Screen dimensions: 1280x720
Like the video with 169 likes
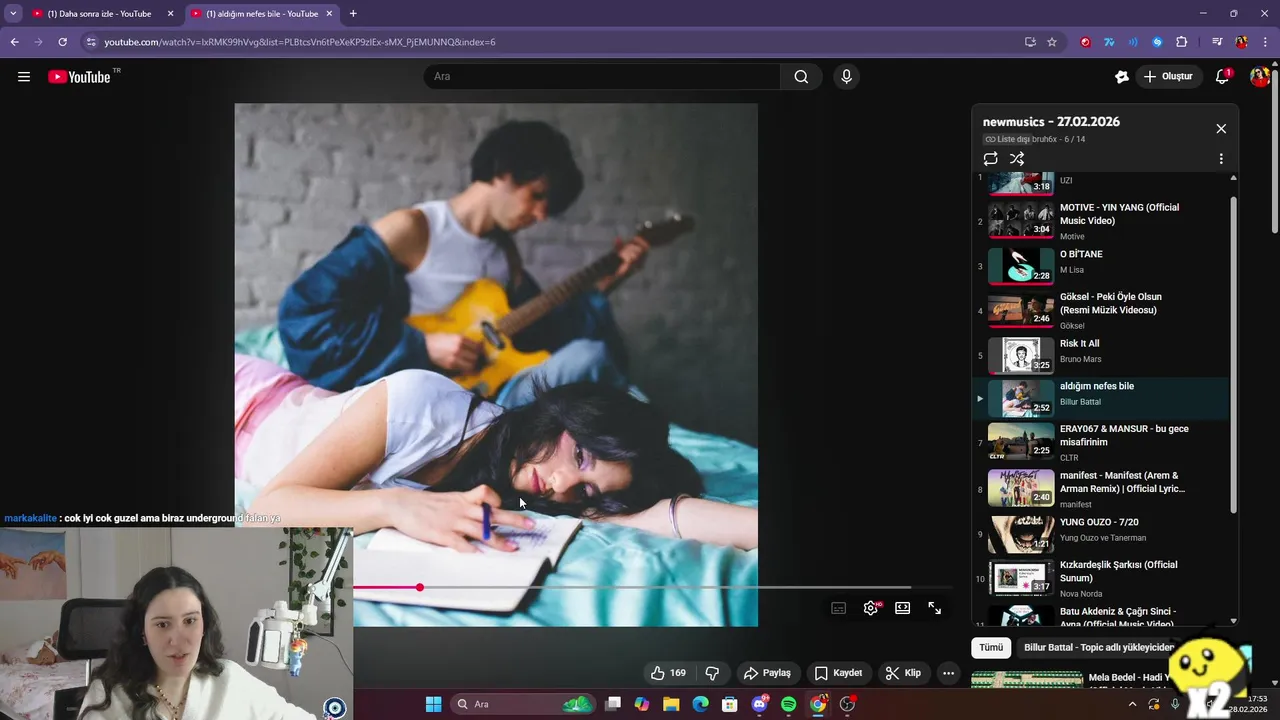pyautogui.click(x=668, y=673)
